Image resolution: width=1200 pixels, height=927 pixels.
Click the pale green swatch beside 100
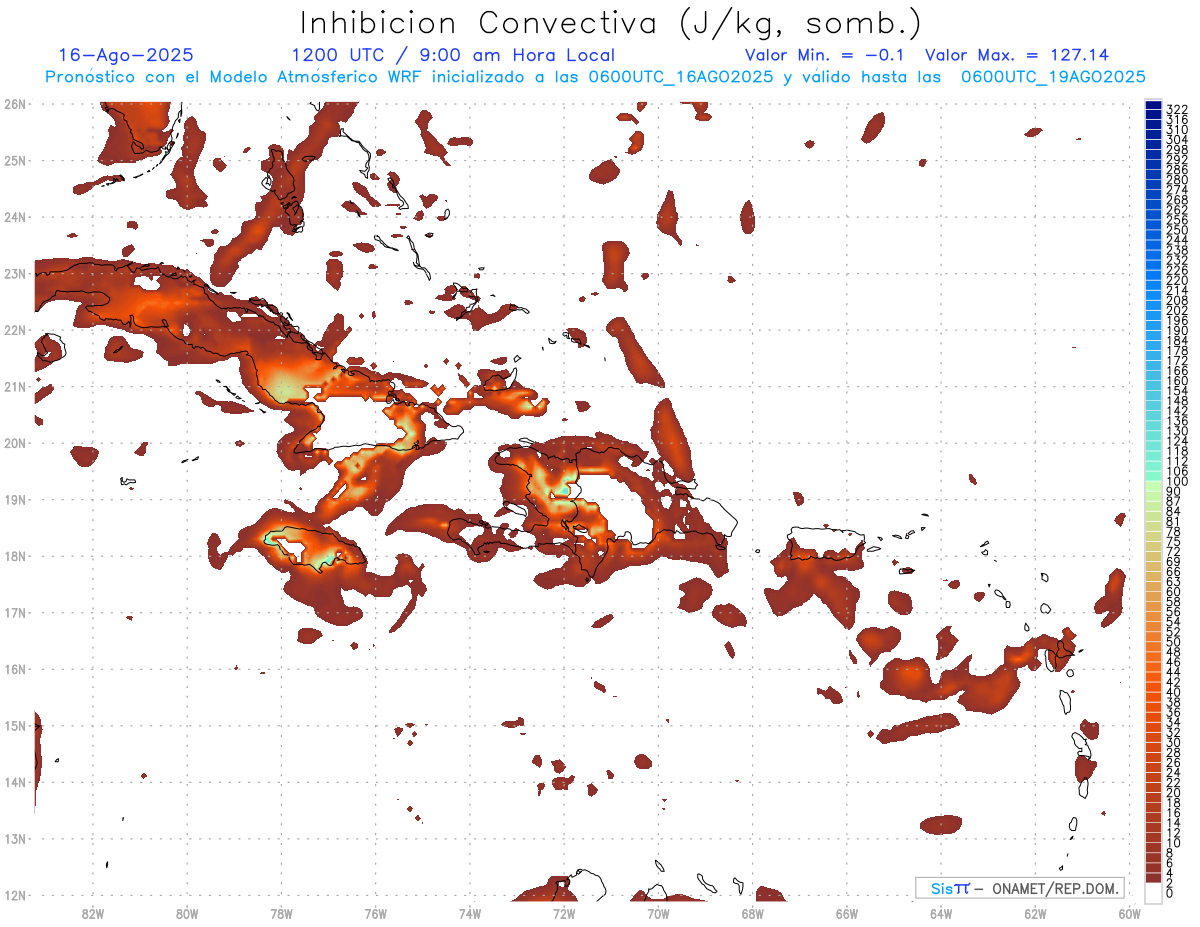pos(1154,486)
